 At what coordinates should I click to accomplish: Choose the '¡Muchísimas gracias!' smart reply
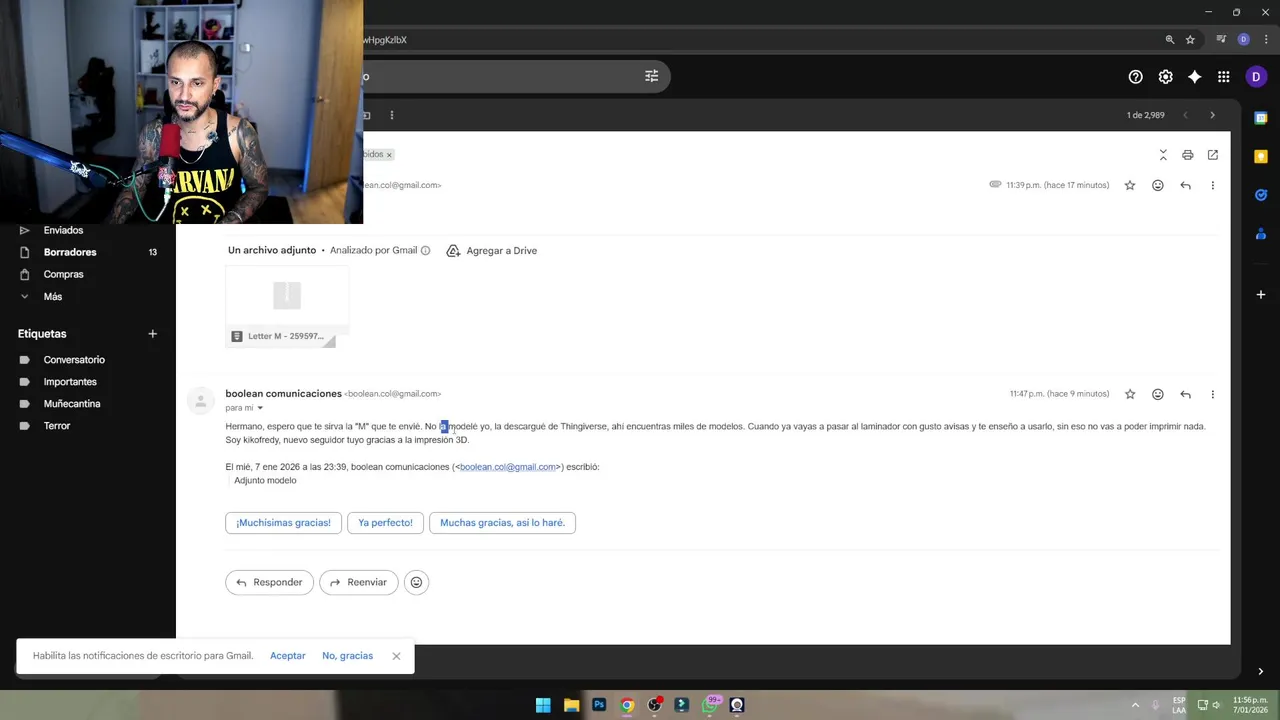tap(283, 523)
